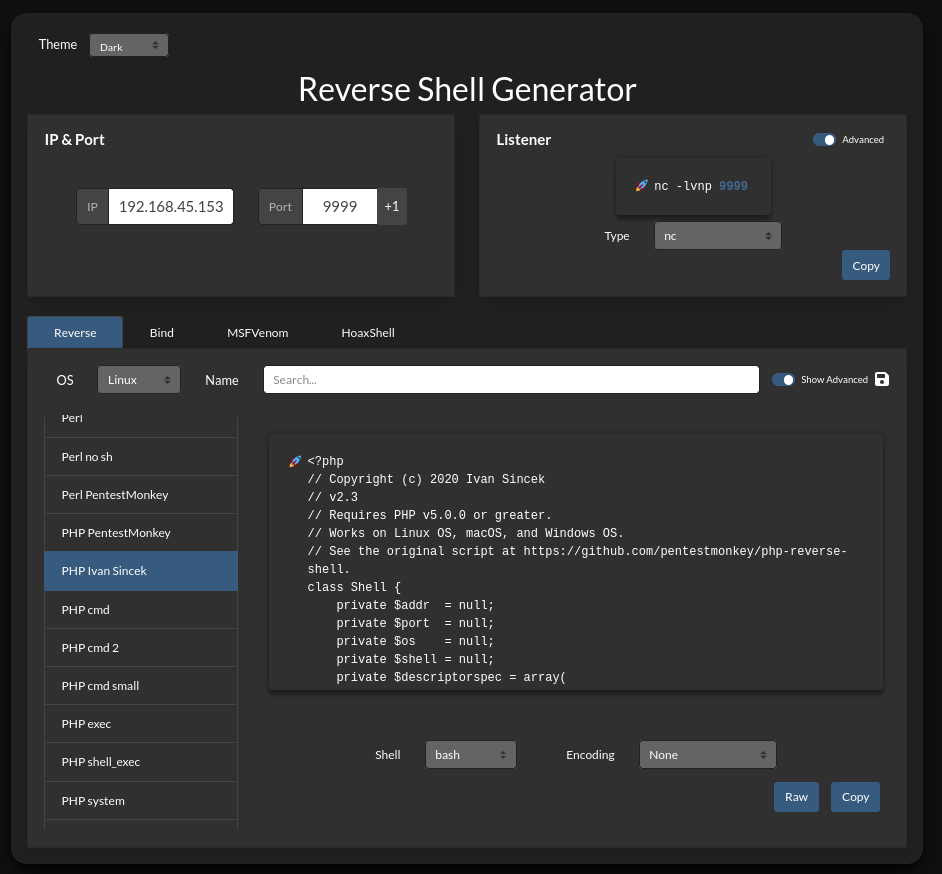Copy the PHP reverse shell payload
The width and height of the screenshot is (942, 874).
855,797
